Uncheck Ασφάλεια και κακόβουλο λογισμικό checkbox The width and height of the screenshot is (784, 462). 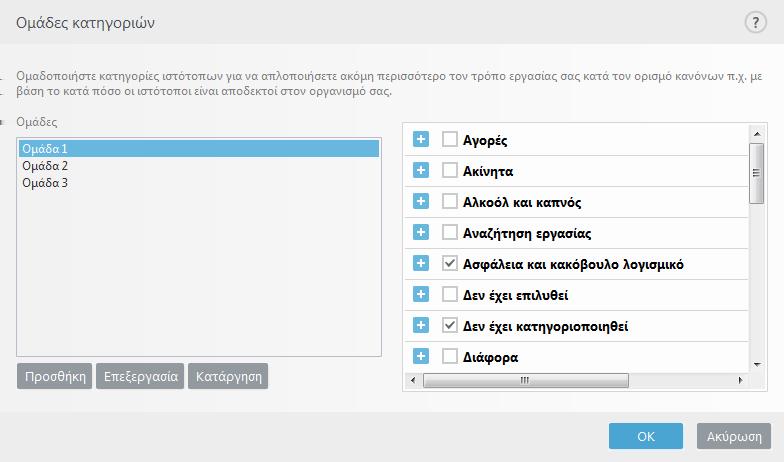tap(450, 263)
